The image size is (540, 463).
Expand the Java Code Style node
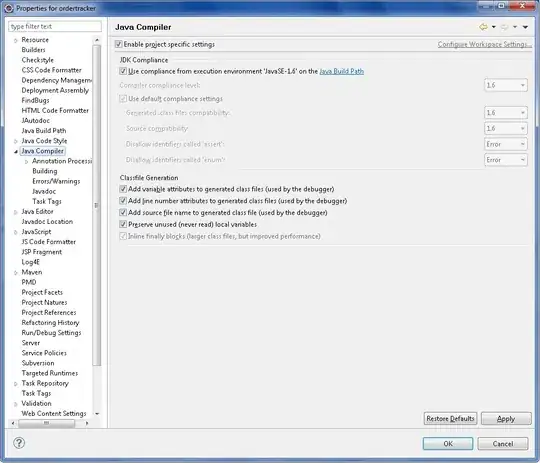tap(15, 141)
